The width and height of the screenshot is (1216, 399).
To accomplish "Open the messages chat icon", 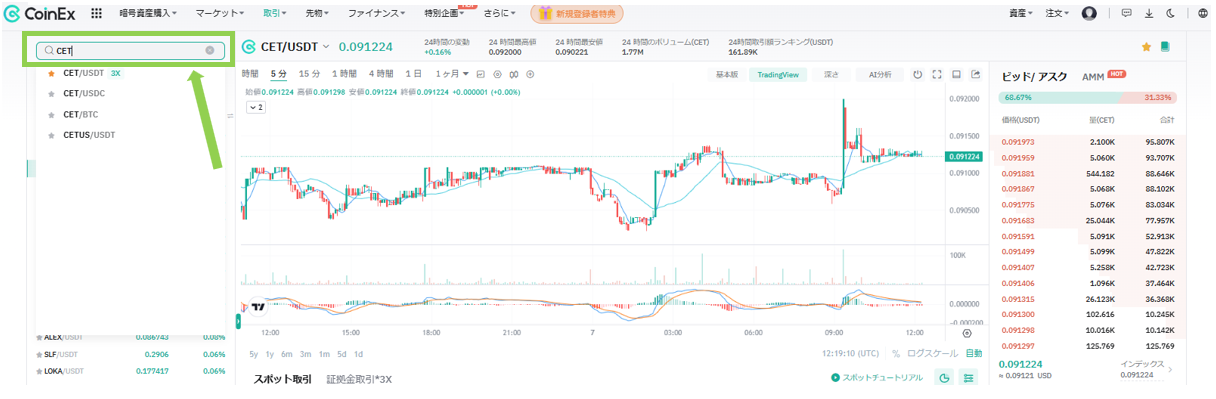I will (x=1127, y=14).
